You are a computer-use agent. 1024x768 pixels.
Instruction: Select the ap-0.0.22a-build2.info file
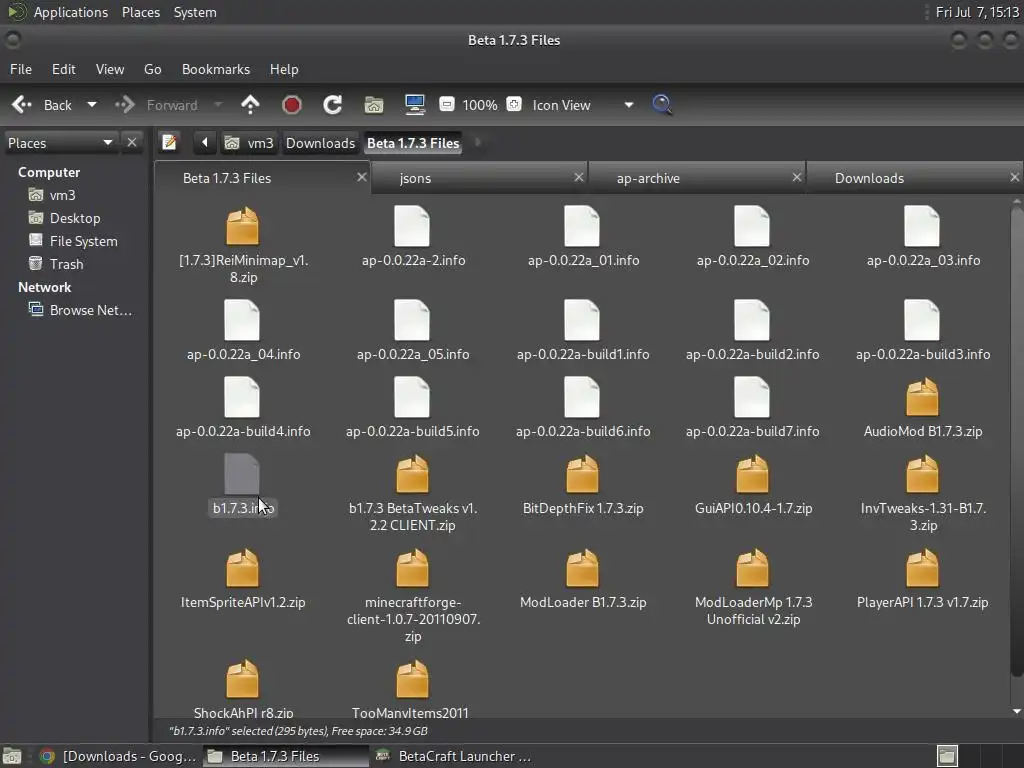(752, 330)
